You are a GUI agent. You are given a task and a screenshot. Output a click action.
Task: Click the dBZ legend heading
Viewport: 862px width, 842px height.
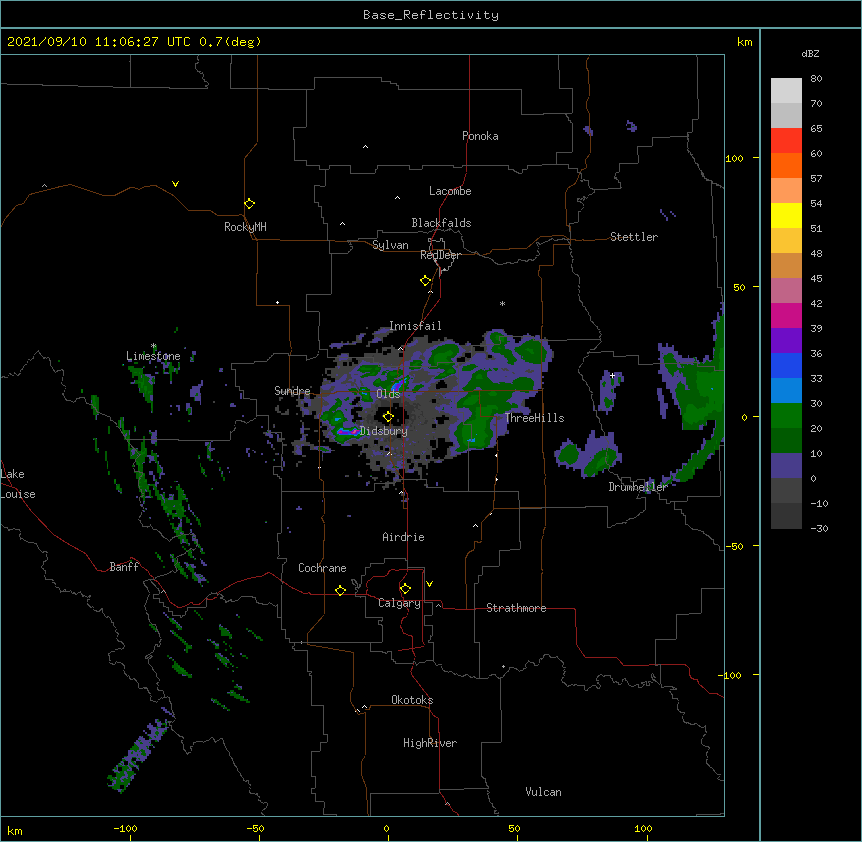[810, 53]
